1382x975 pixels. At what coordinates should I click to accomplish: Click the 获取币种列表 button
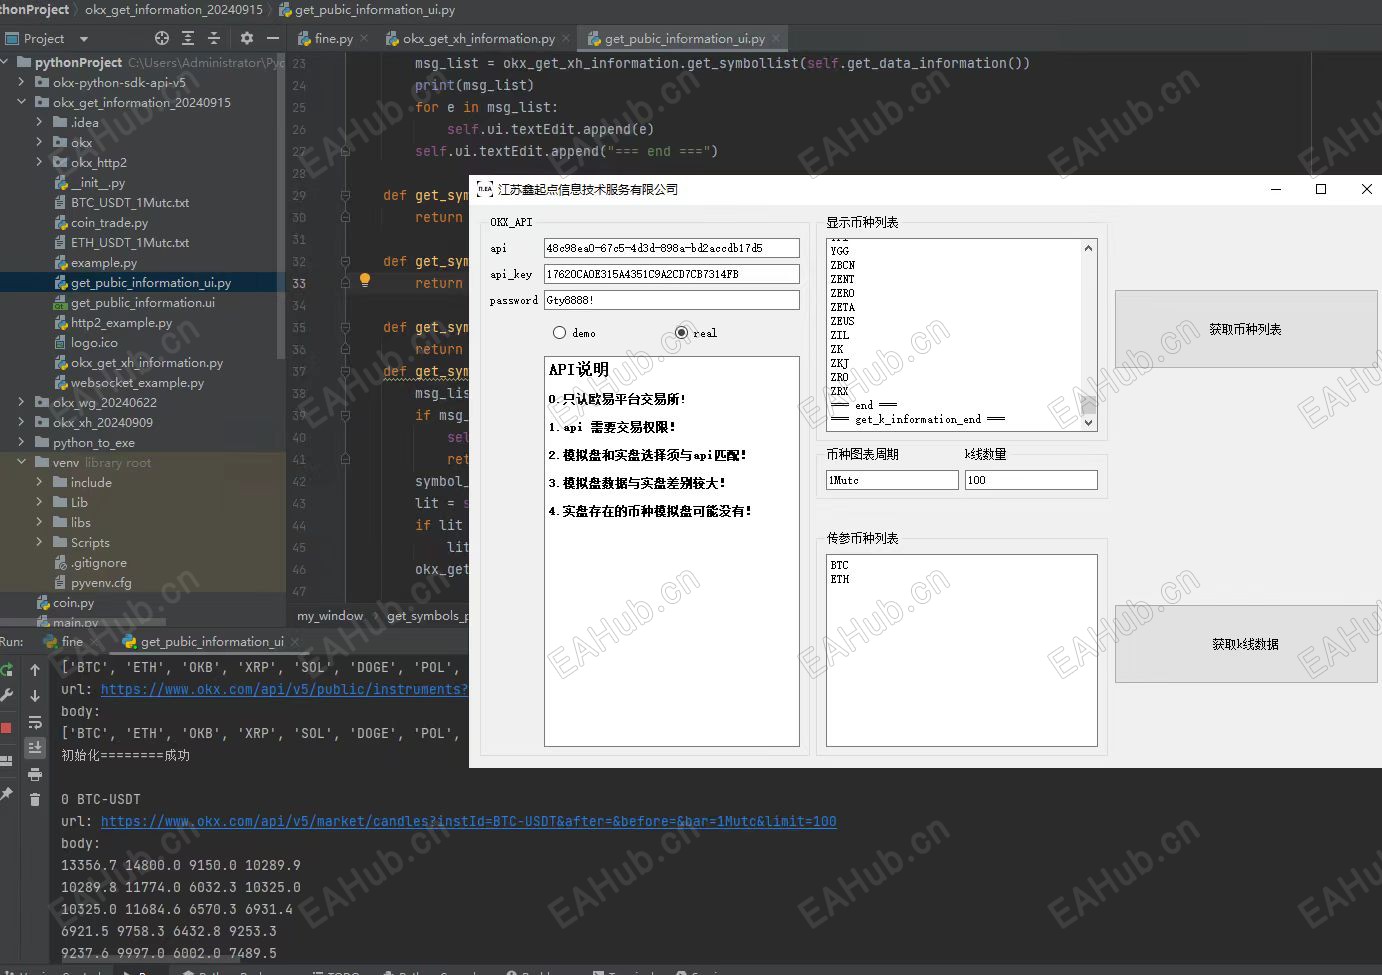coord(1245,329)
